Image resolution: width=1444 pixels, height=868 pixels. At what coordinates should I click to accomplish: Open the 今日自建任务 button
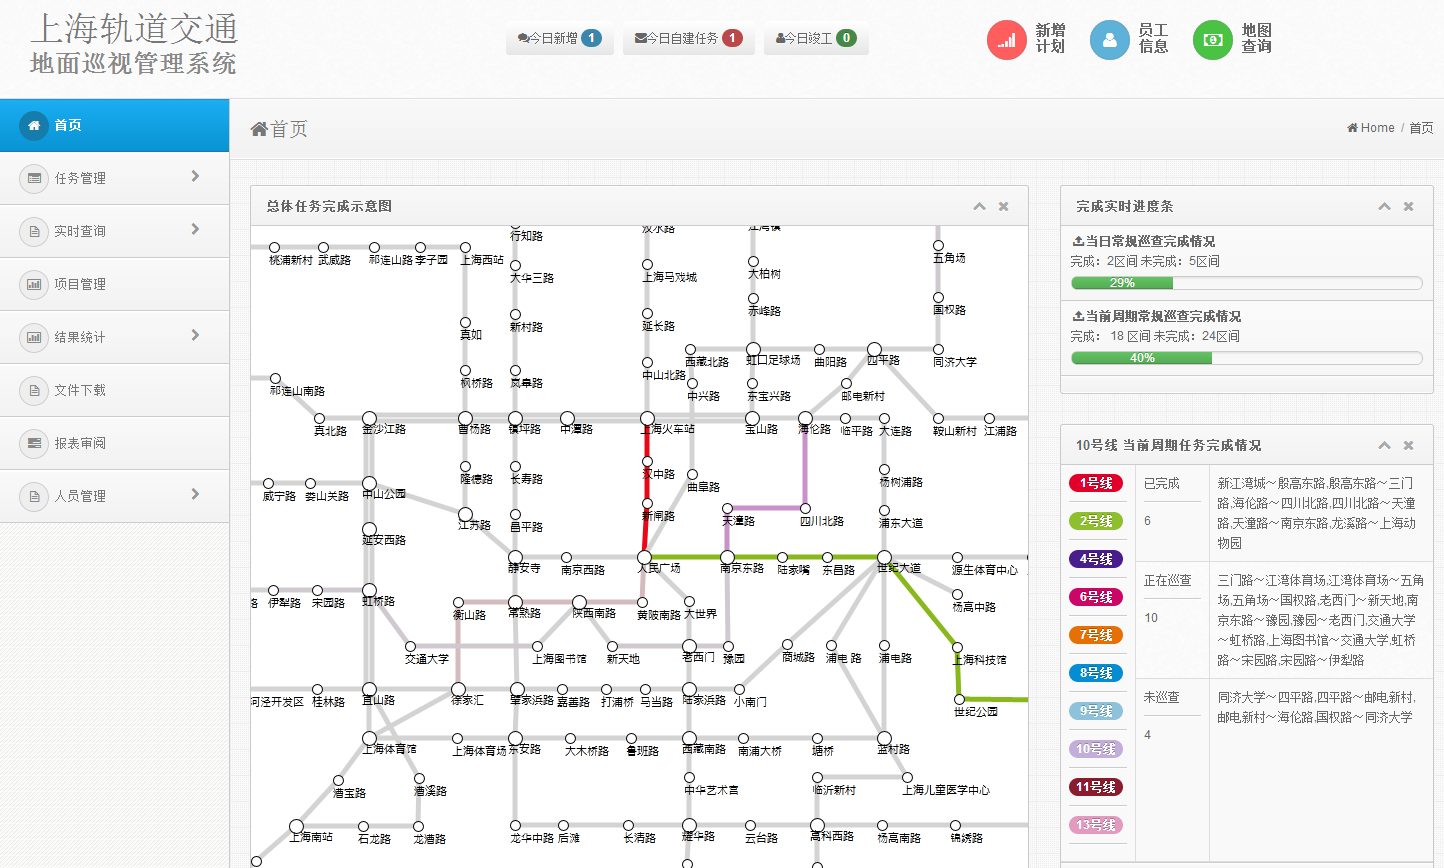click(688, 38)
